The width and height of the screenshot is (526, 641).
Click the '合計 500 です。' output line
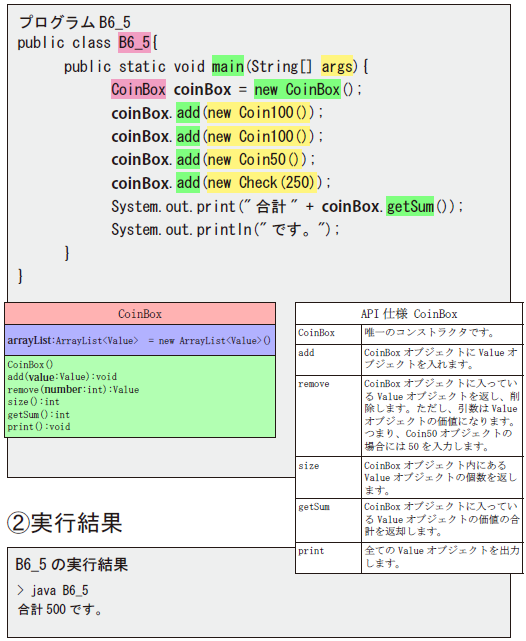[60, 610]
